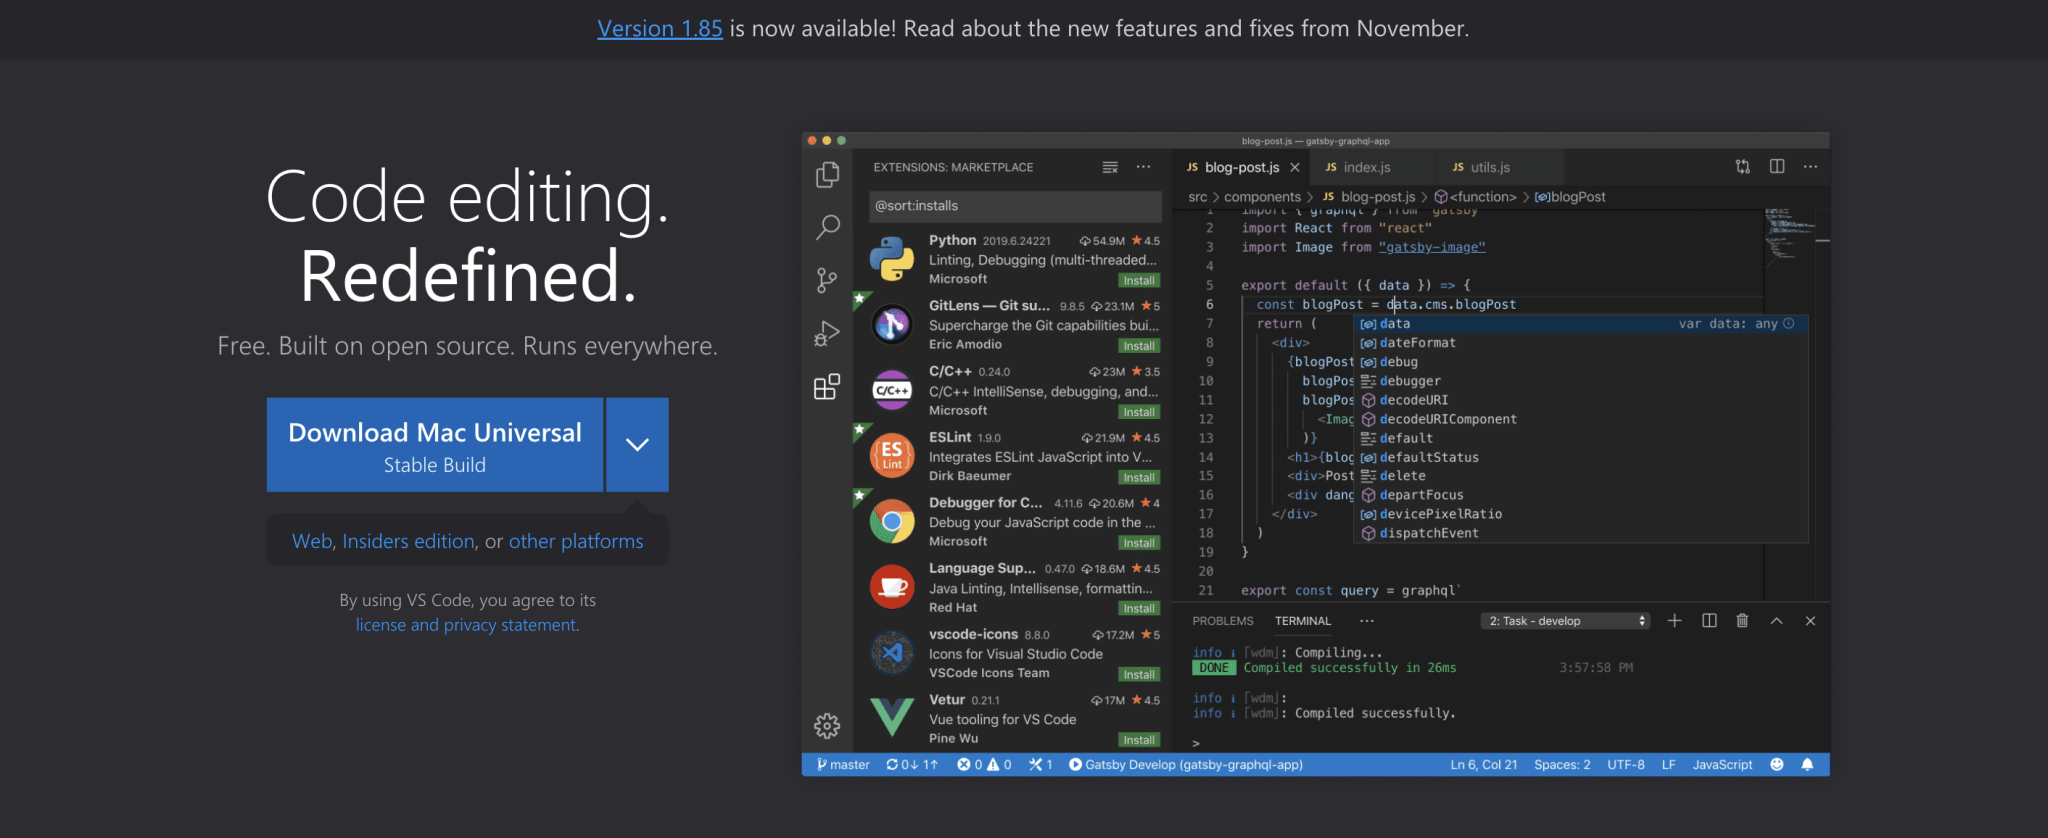The height and width of the screenshot is (838, 2048).
Task: Click the GitLens extension logo
Action: pos(891,324)
